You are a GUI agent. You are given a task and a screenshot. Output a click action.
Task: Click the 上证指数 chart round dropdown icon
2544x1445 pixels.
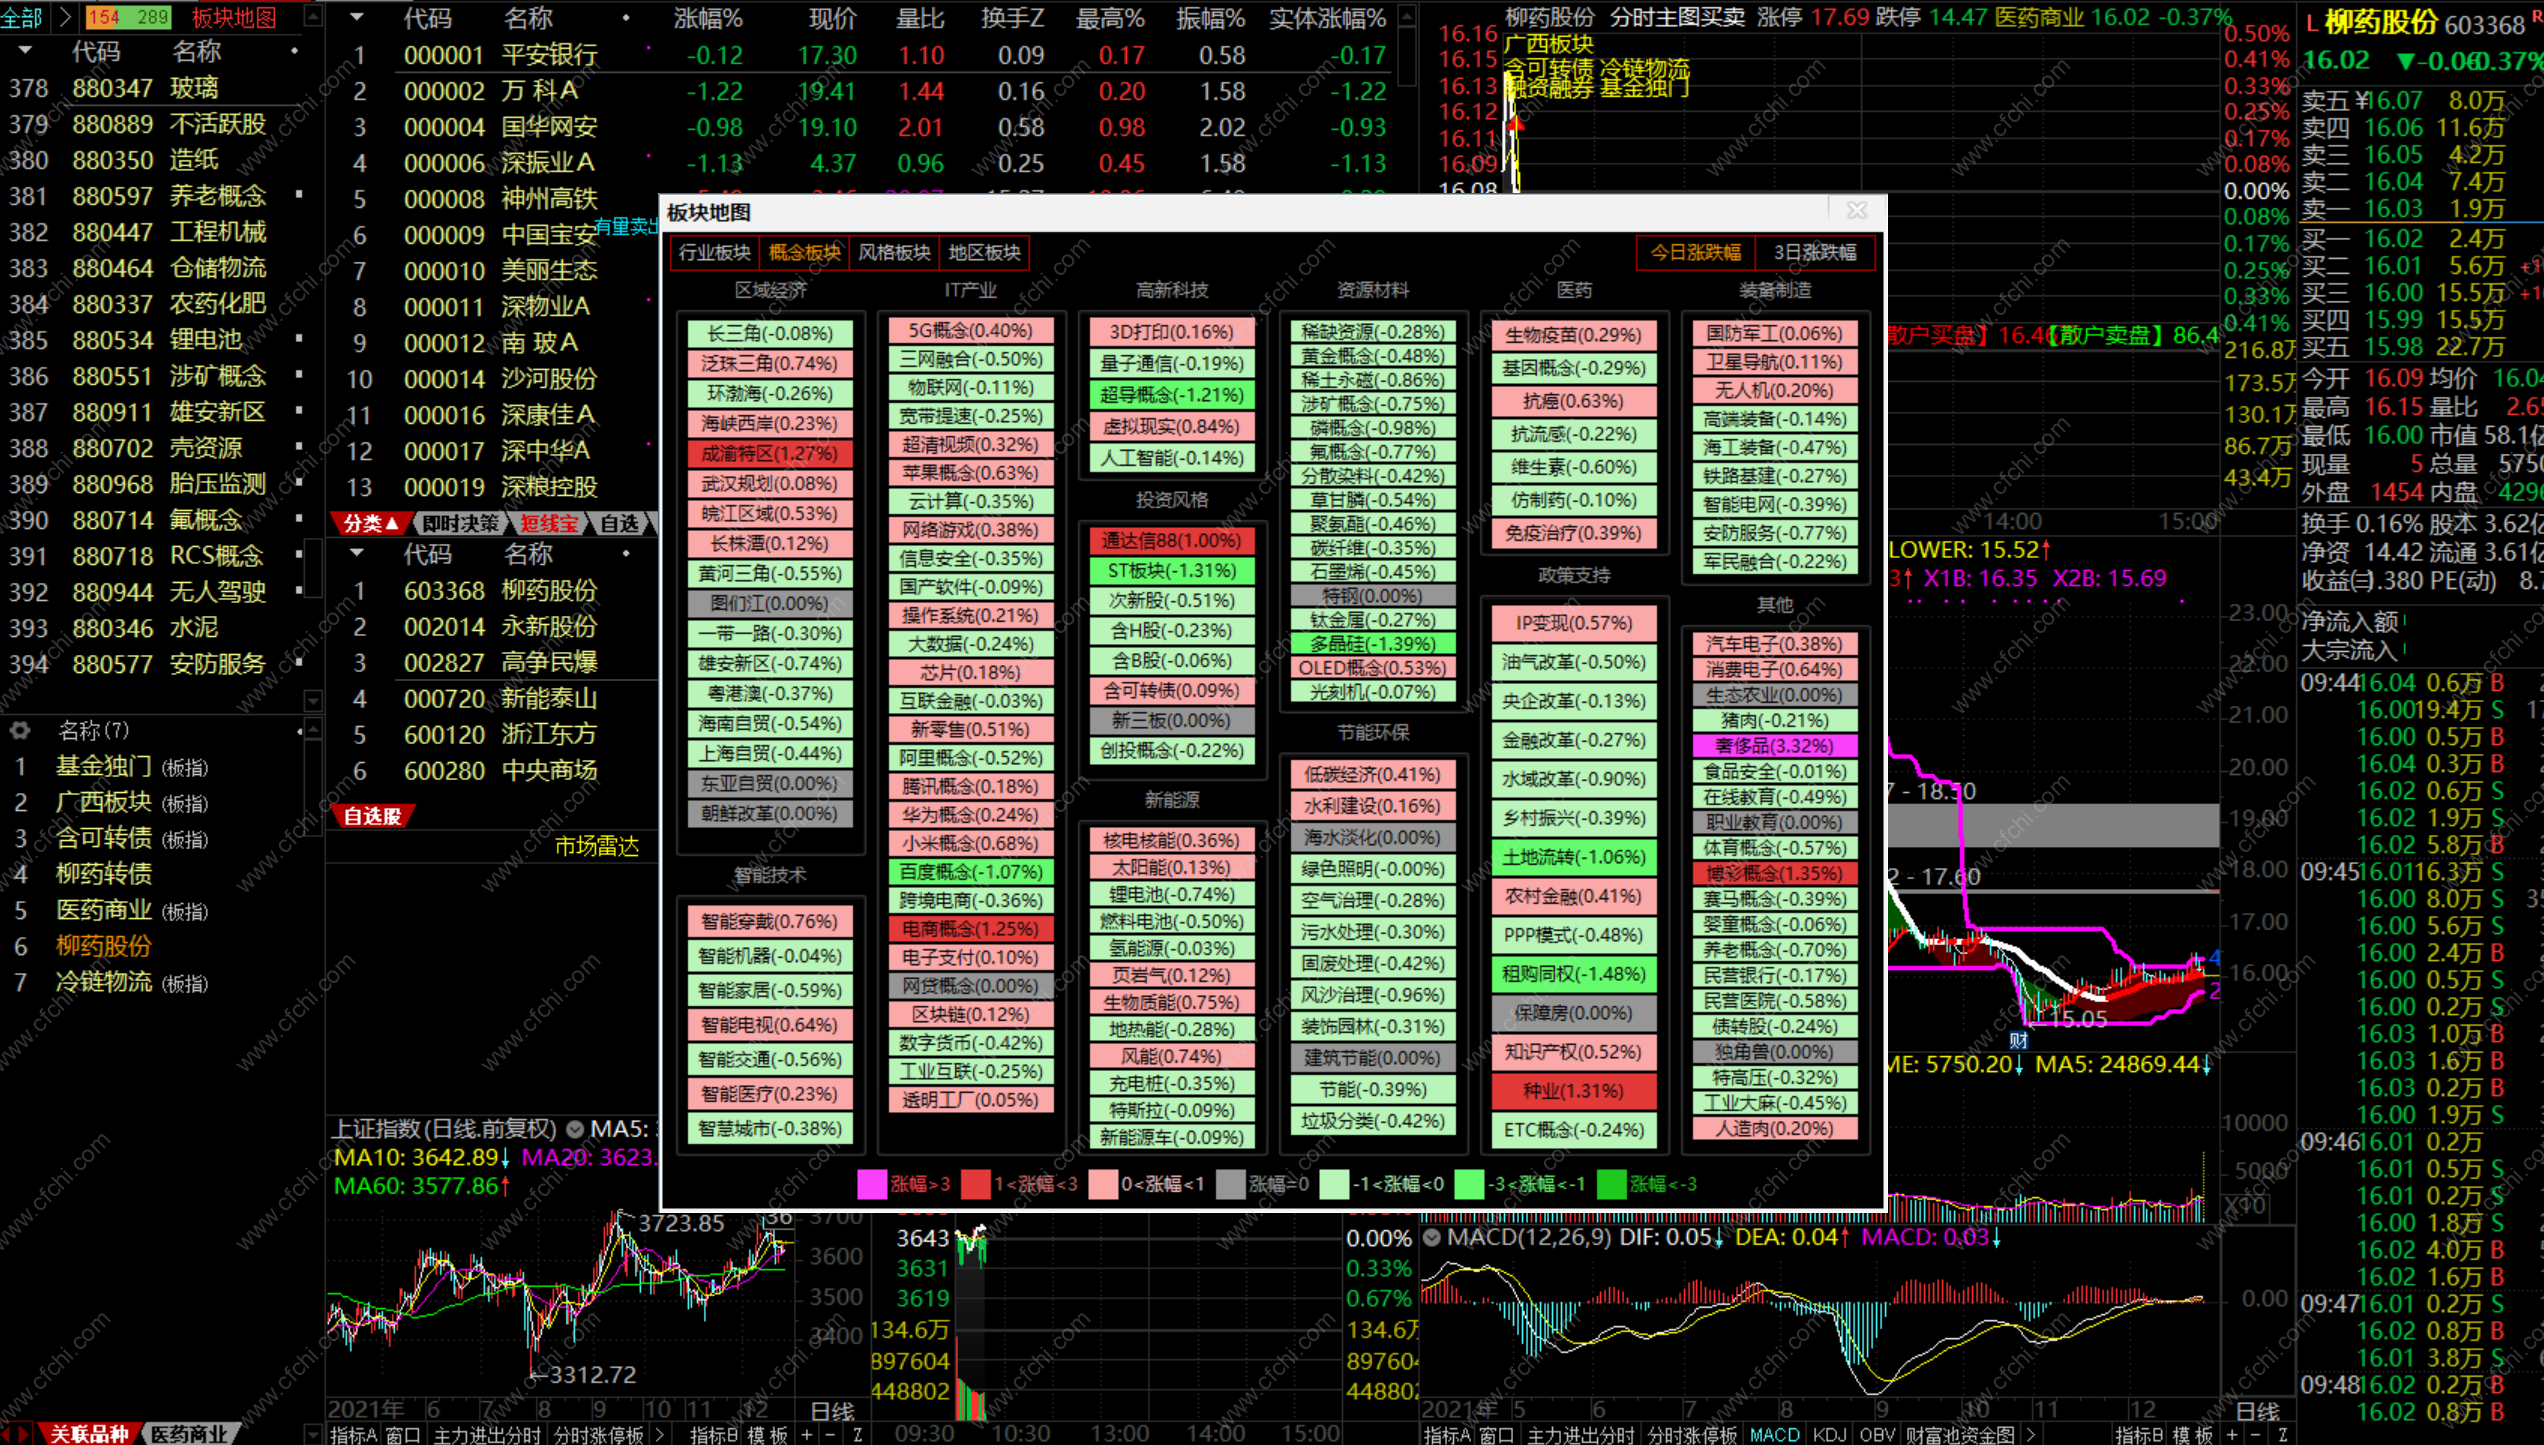[575, 1129]
